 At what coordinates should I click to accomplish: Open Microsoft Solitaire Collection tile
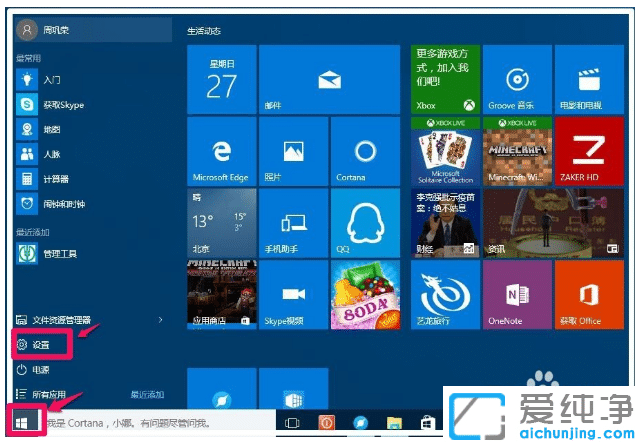point(445,151)
